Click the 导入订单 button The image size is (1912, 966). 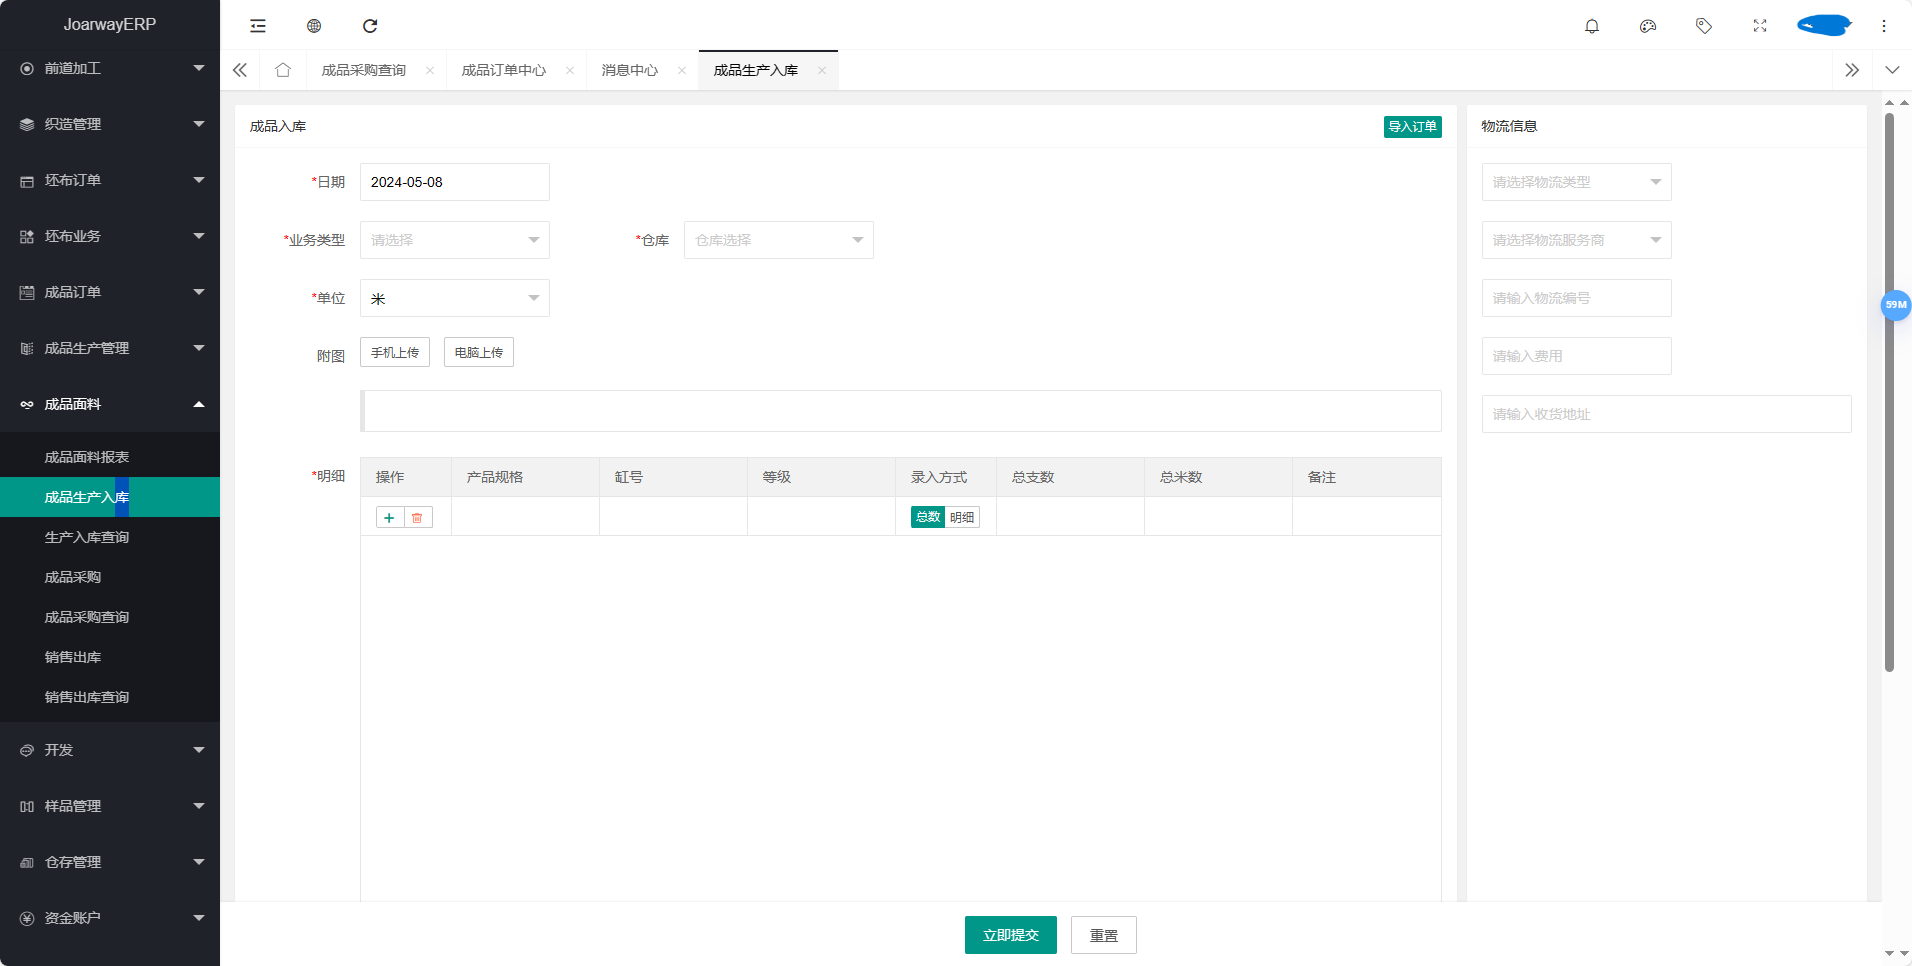(x=1413, y=127)
